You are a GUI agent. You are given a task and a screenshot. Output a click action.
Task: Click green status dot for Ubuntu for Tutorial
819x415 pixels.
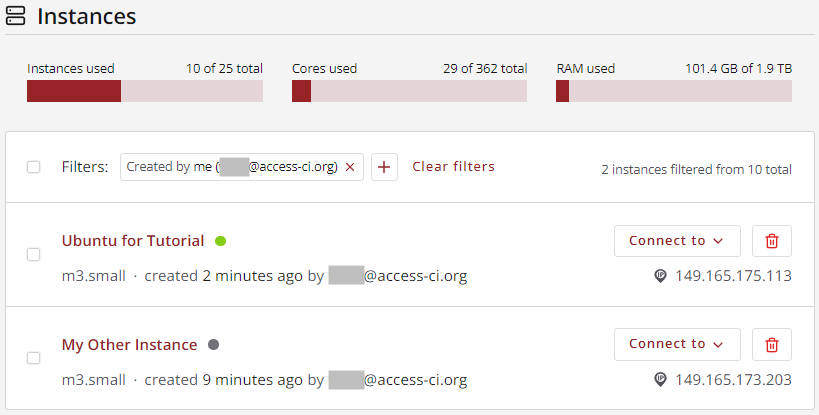tap(221, 241)
